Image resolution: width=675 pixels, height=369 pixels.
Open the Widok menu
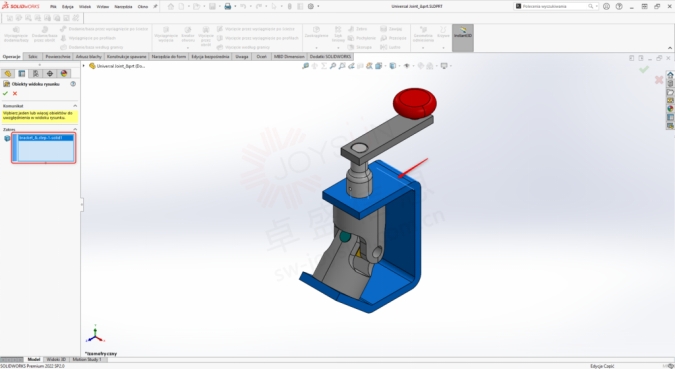pos(85,6)
